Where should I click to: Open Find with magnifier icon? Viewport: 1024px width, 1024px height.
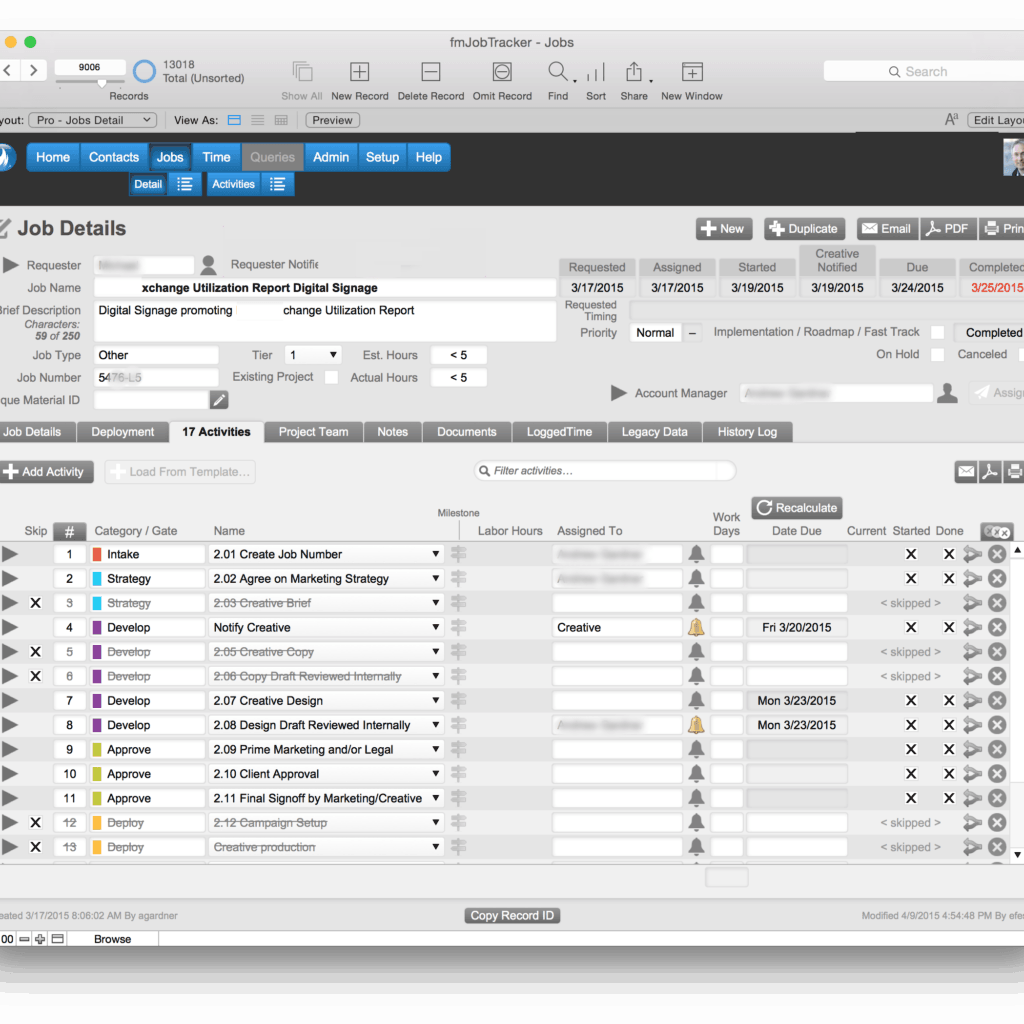[558, 72]
